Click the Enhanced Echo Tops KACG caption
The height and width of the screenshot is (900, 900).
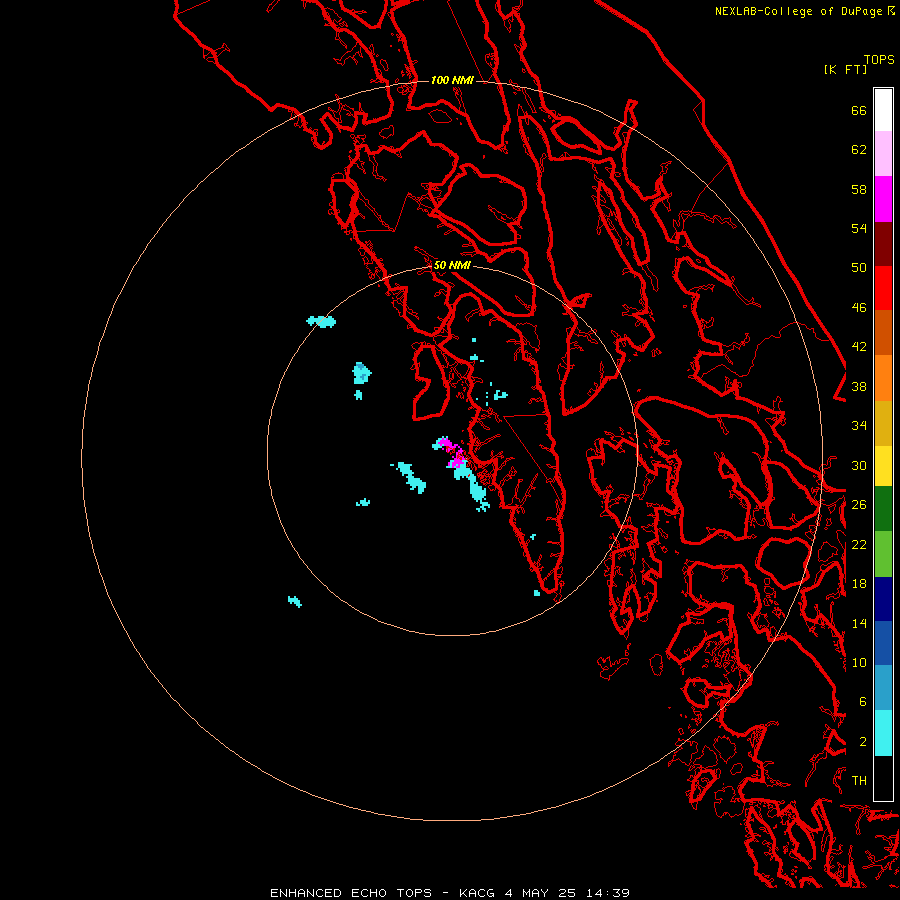(x=449, y=893)
